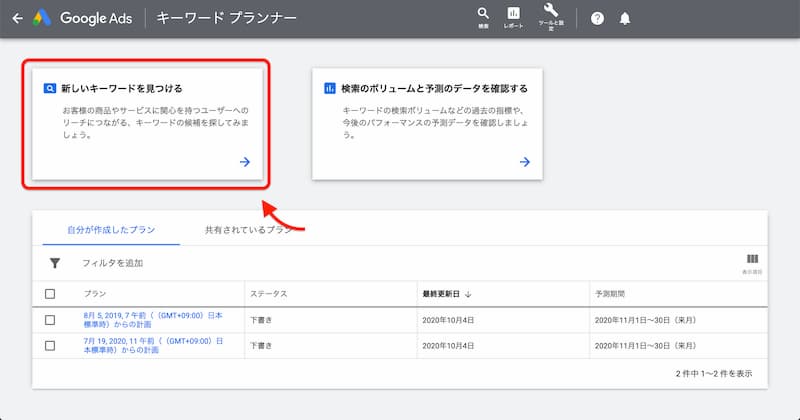
Task: Open the 8月 5, 2019 plan link
Action: pos(153,320)
